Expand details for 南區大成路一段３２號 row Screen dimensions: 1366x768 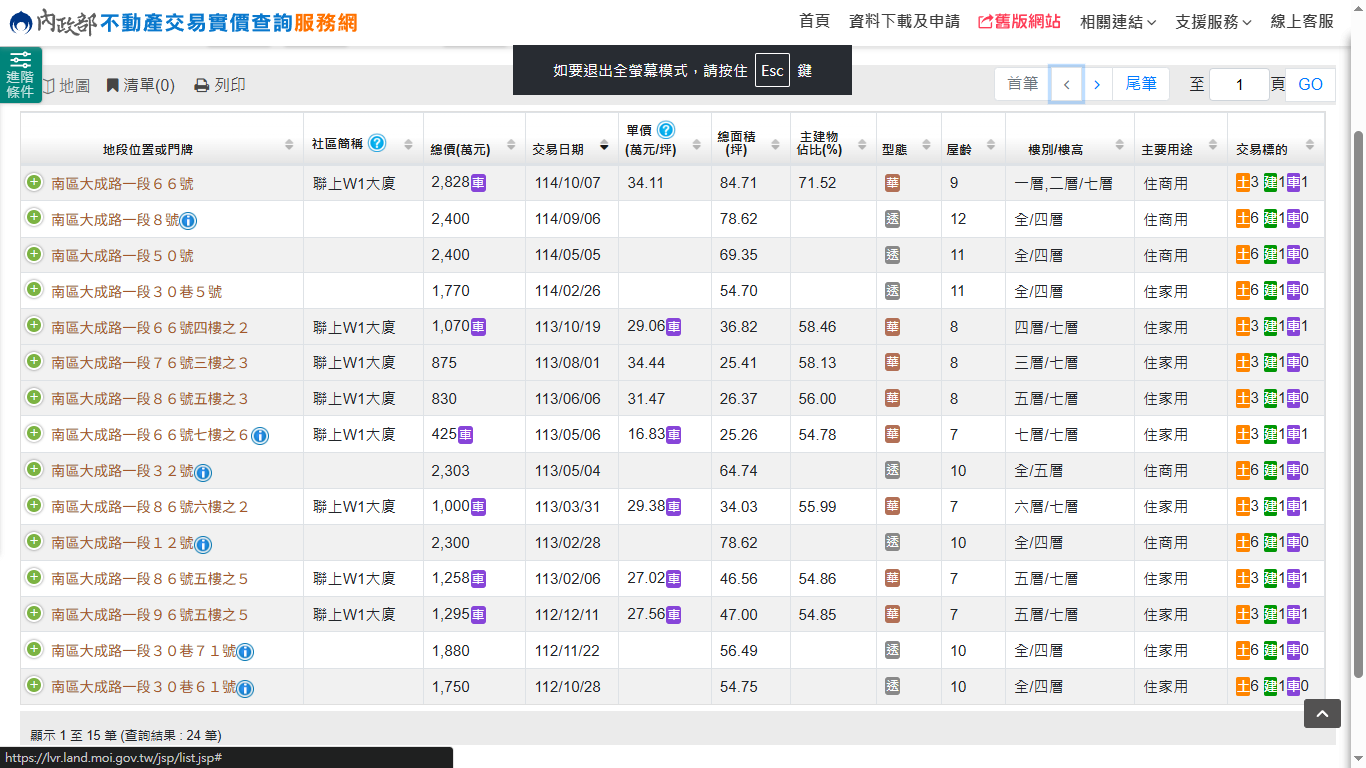pos(34,470)
